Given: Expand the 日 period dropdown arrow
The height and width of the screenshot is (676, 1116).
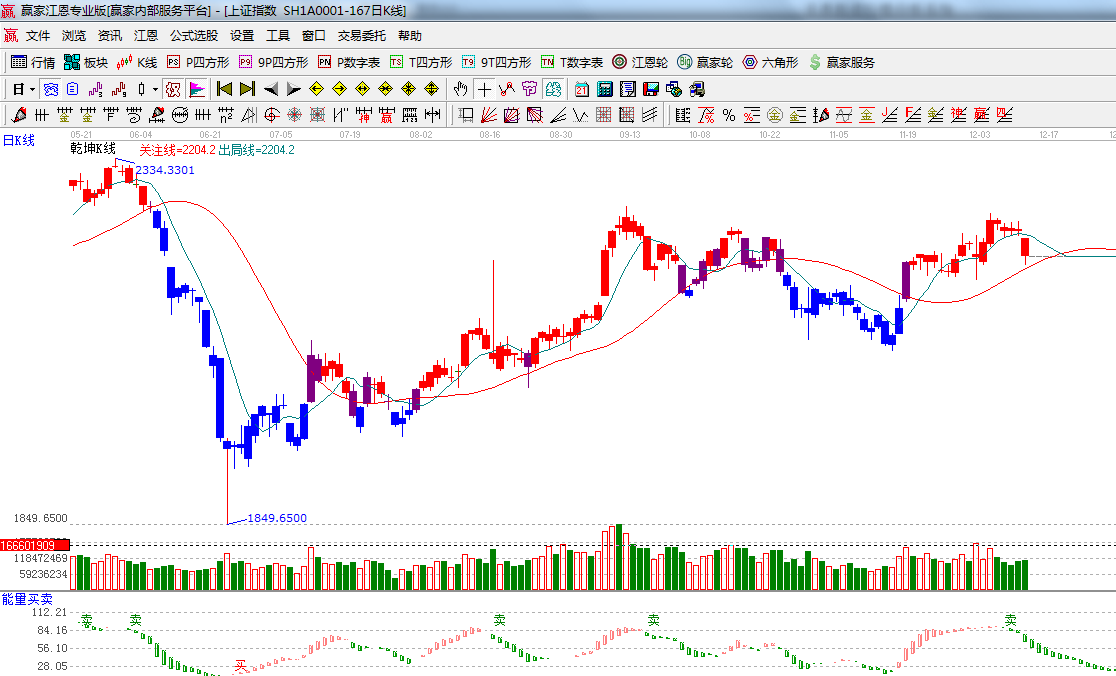Looking at the screenshot, I should [x=32, y=88].
